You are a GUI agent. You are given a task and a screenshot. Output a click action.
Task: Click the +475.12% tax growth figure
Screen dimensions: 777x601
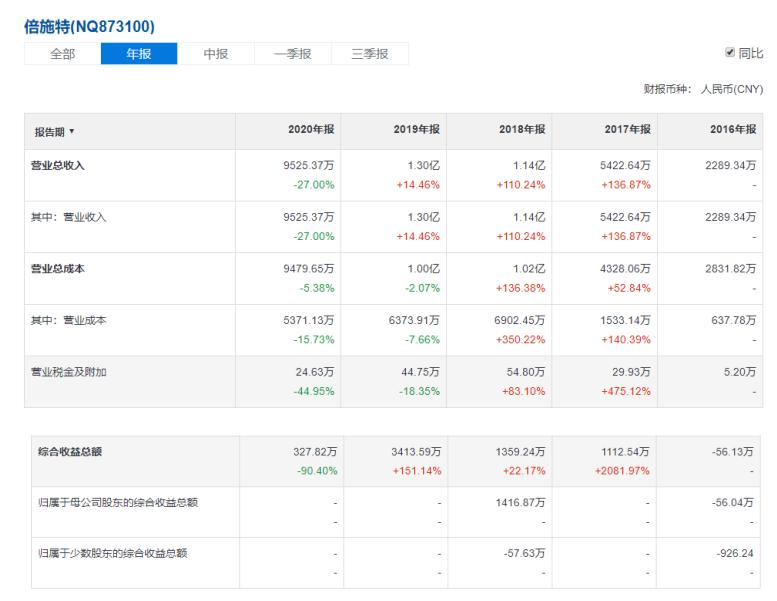pos(626,391)
